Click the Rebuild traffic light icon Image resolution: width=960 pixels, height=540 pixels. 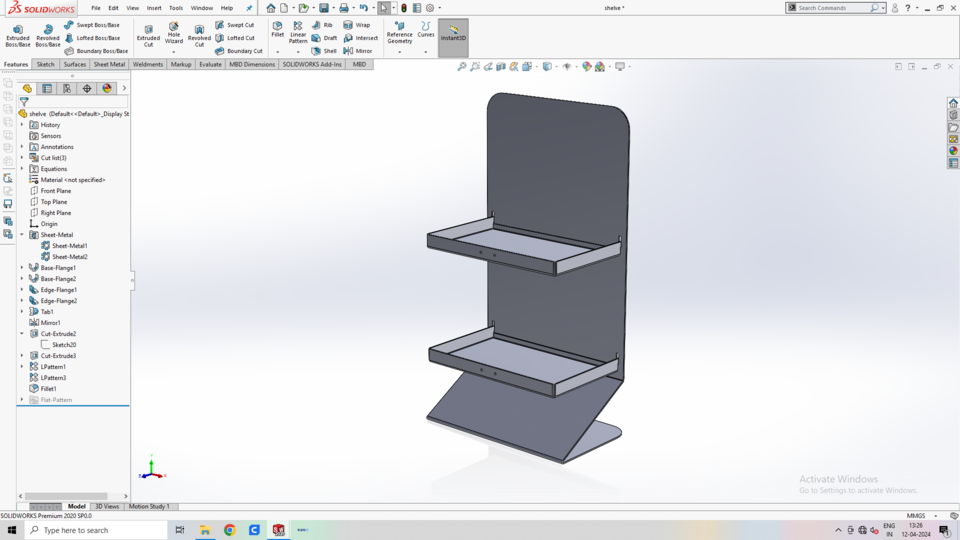pyautogui.click(x=404, y=8)
